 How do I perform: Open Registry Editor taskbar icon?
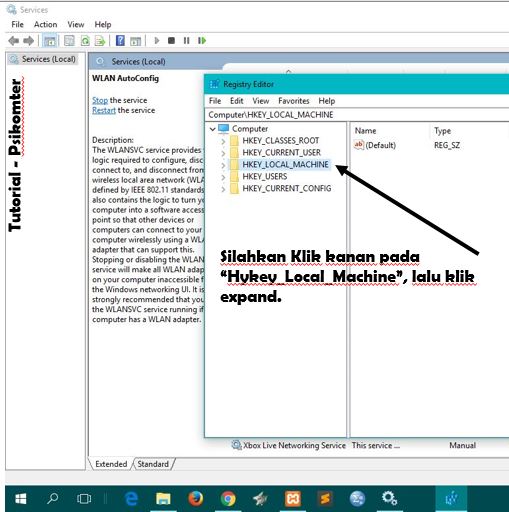click(451, 499)
